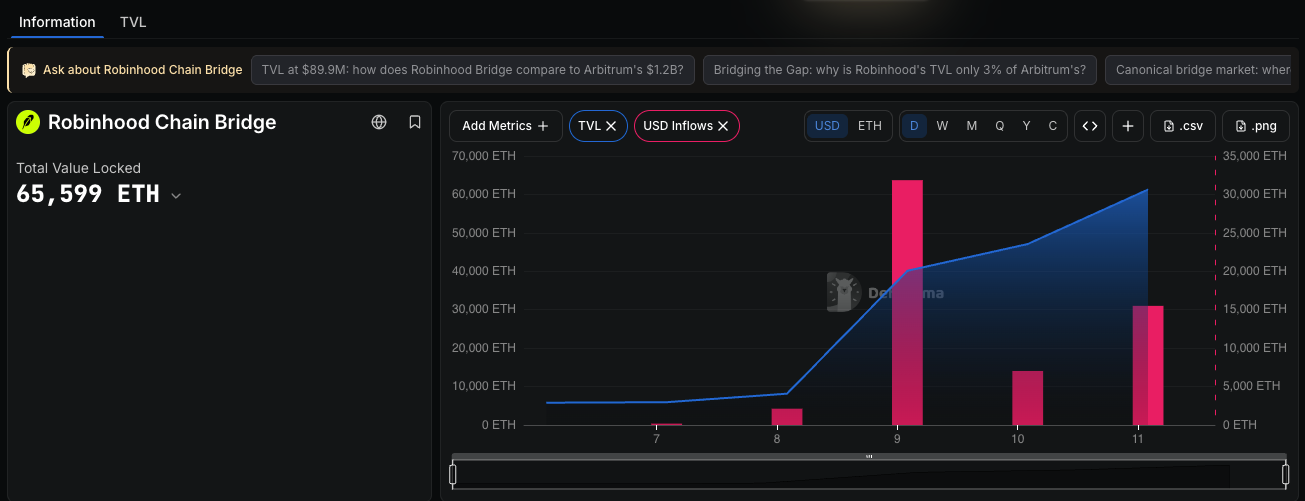Click the inflow bar on day 11
The width and height of the screenshot is (1305, 501).
[1148, 365]
